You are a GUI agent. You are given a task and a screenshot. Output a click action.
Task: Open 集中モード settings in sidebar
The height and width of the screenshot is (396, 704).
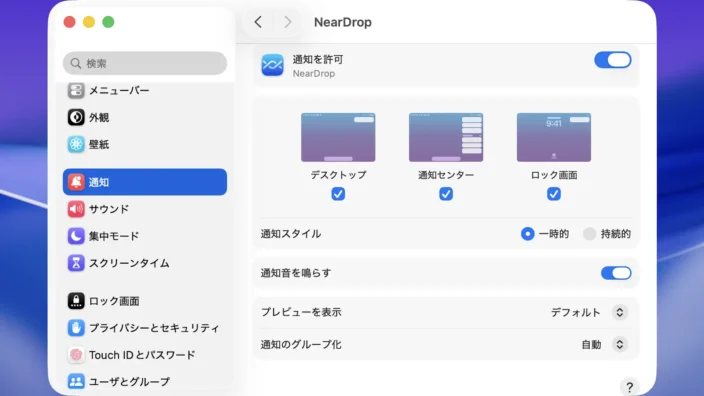pyautogui.click(x=145, y=236)
